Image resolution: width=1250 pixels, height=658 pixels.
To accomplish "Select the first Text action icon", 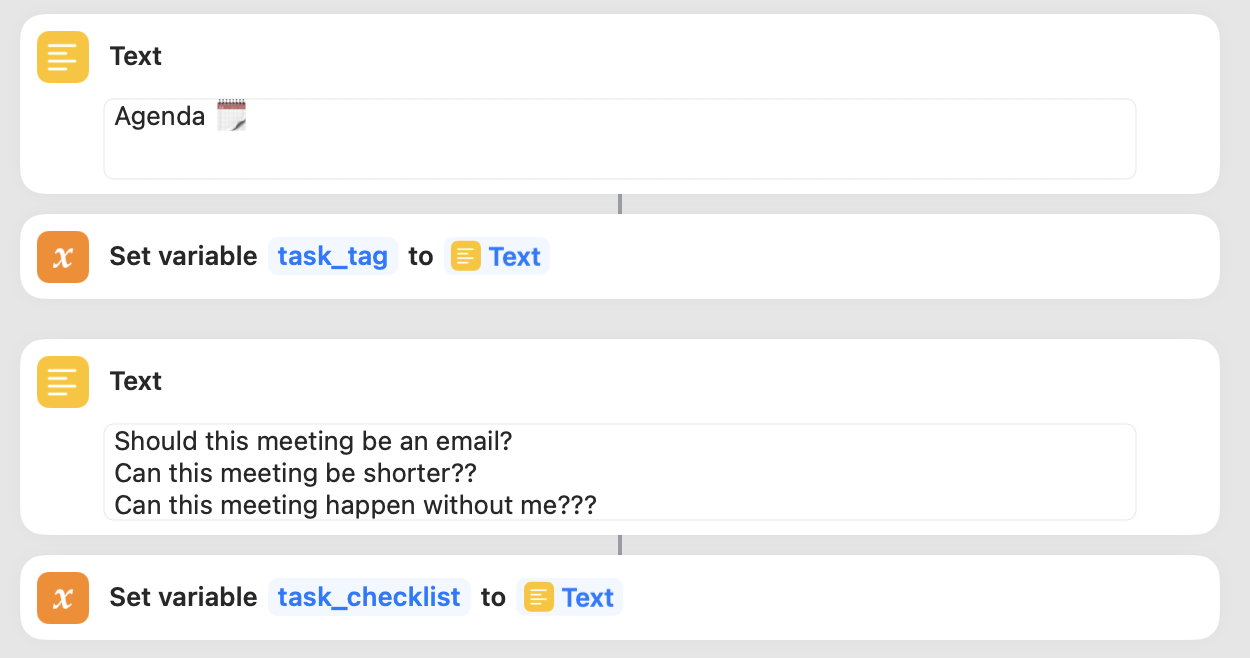I will click(62, 57).
